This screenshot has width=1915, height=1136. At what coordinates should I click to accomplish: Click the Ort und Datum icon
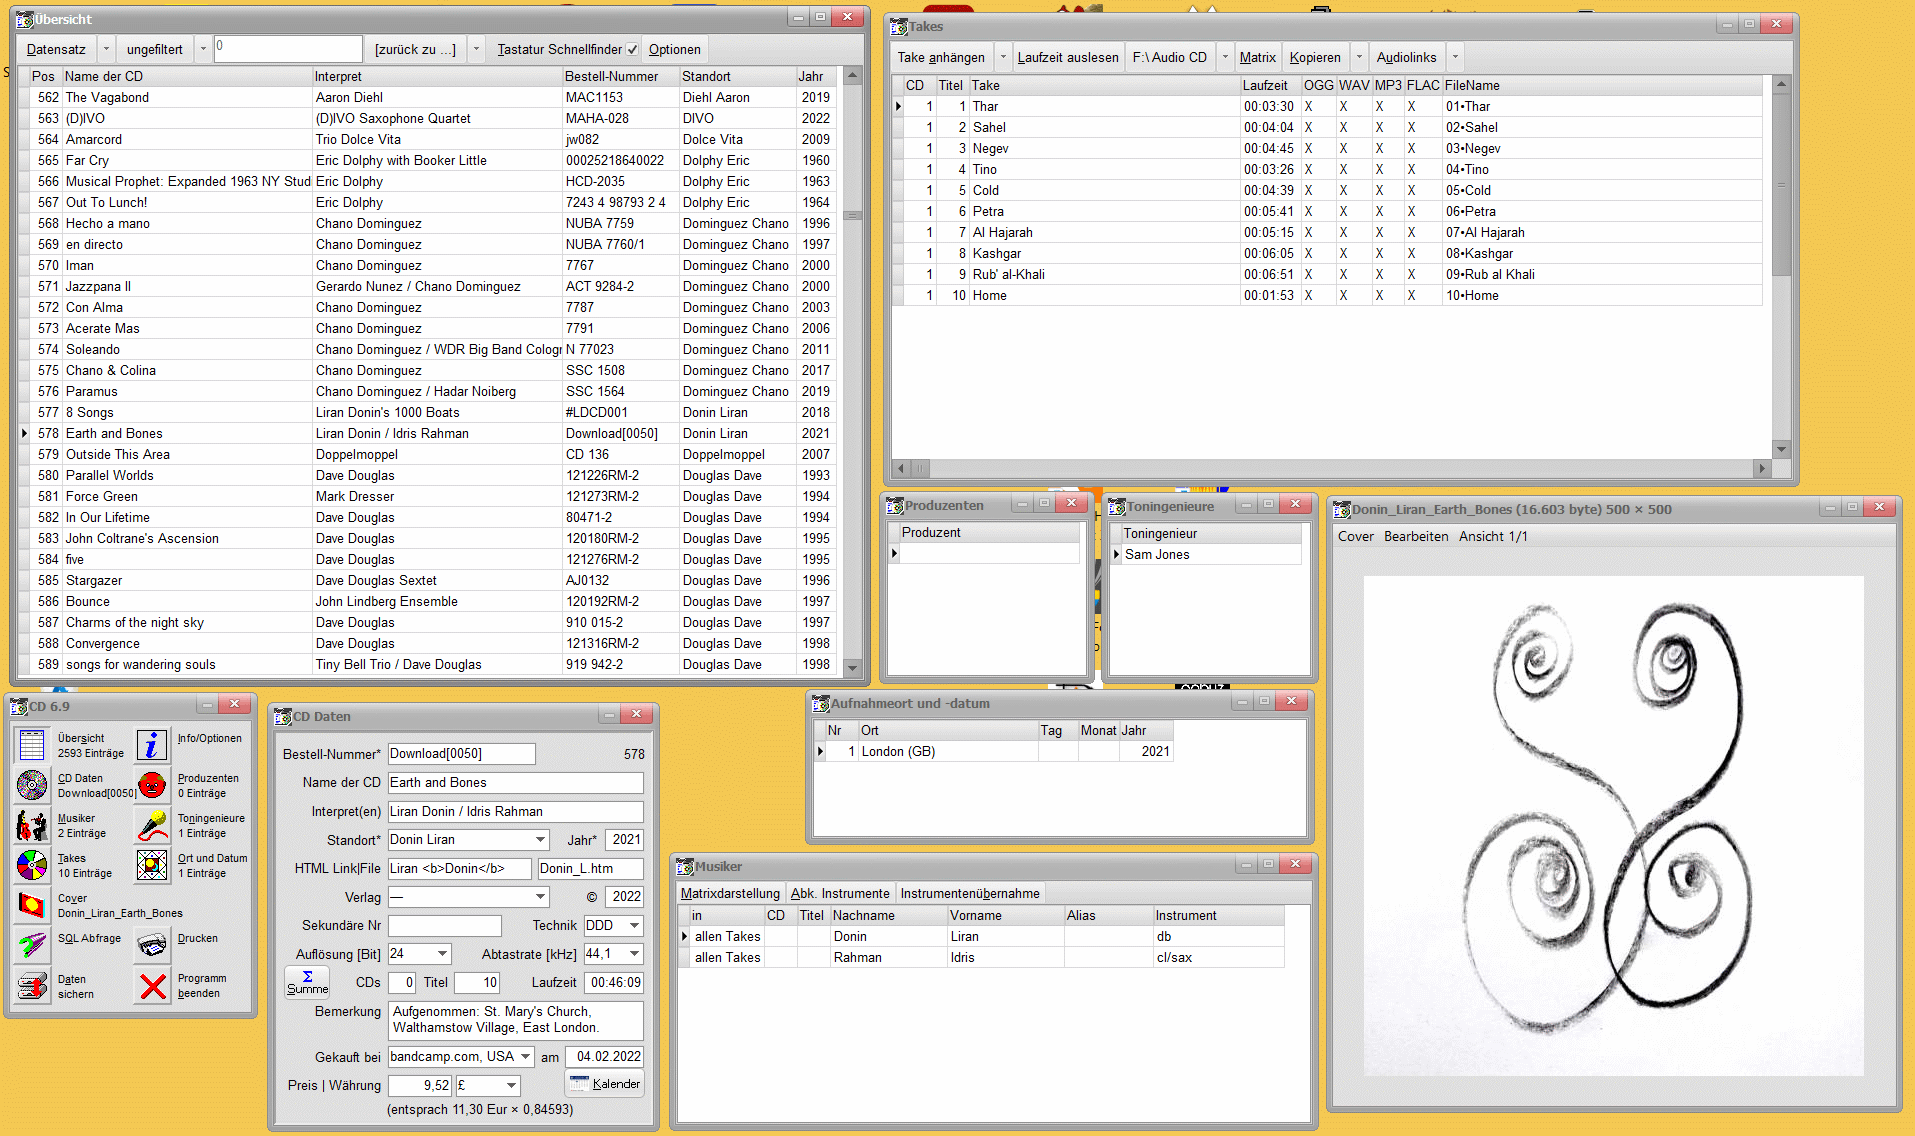pyautogui.click(x=152, y=865)
